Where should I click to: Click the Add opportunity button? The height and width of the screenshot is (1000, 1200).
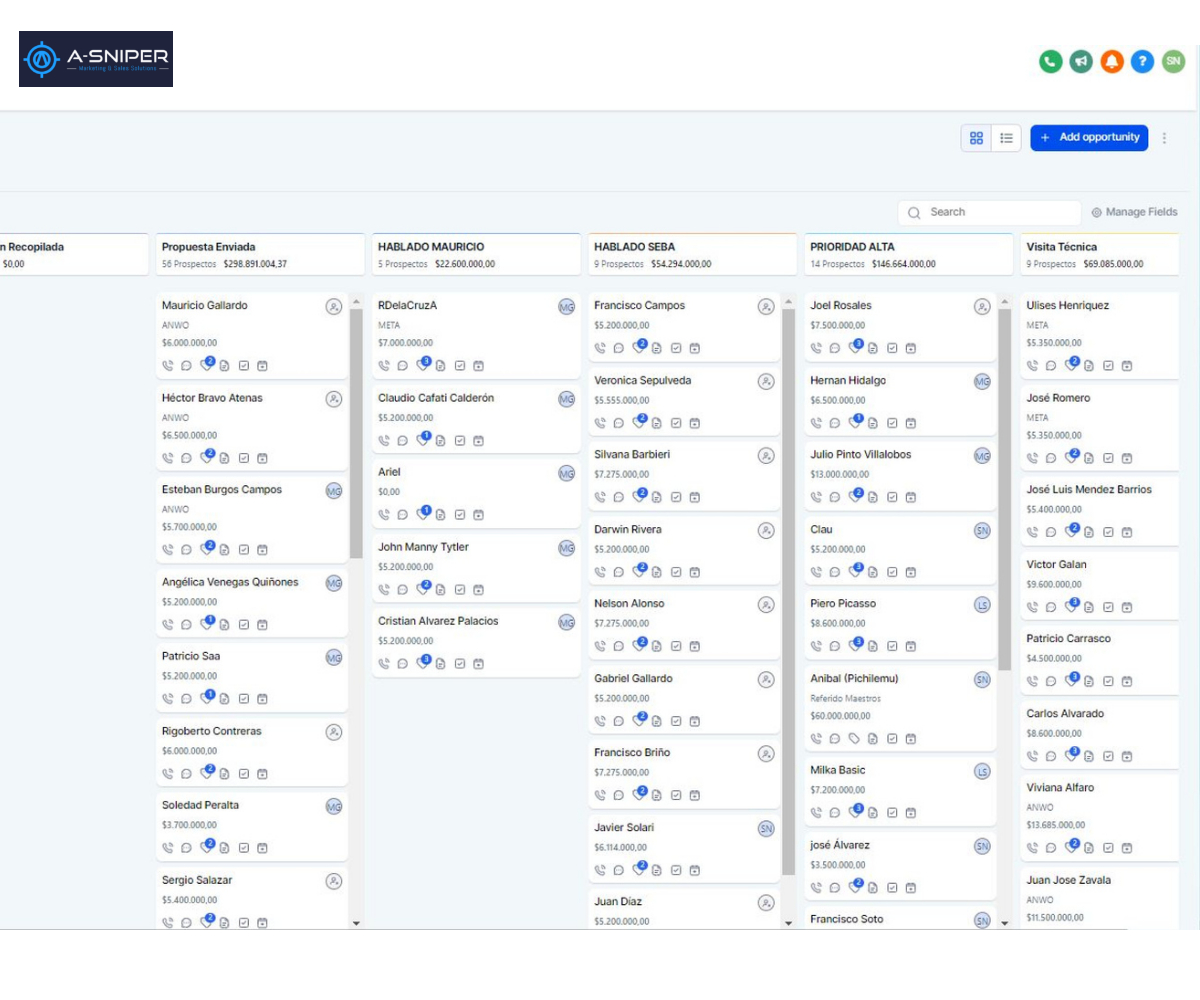tap(1089, 138)
